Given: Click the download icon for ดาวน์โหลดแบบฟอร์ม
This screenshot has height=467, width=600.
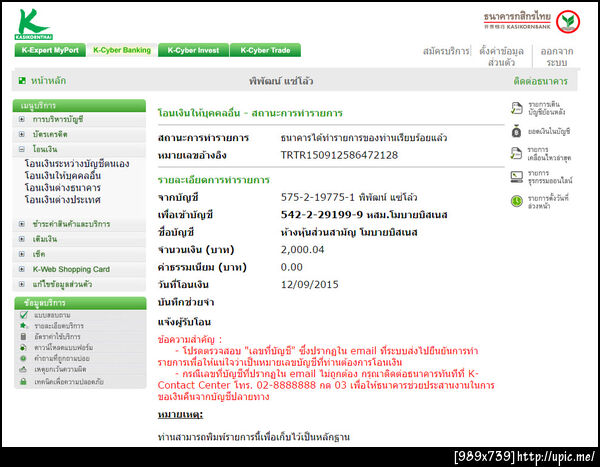Looking at the screenshot, I should [23, 347].
